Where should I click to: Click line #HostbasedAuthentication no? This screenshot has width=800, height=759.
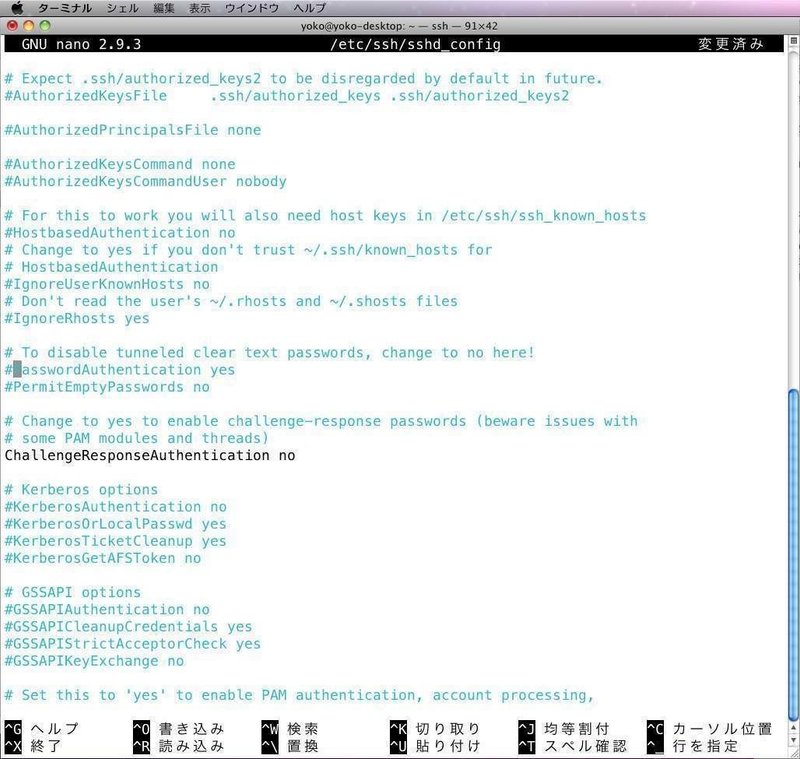pos(120,233)
